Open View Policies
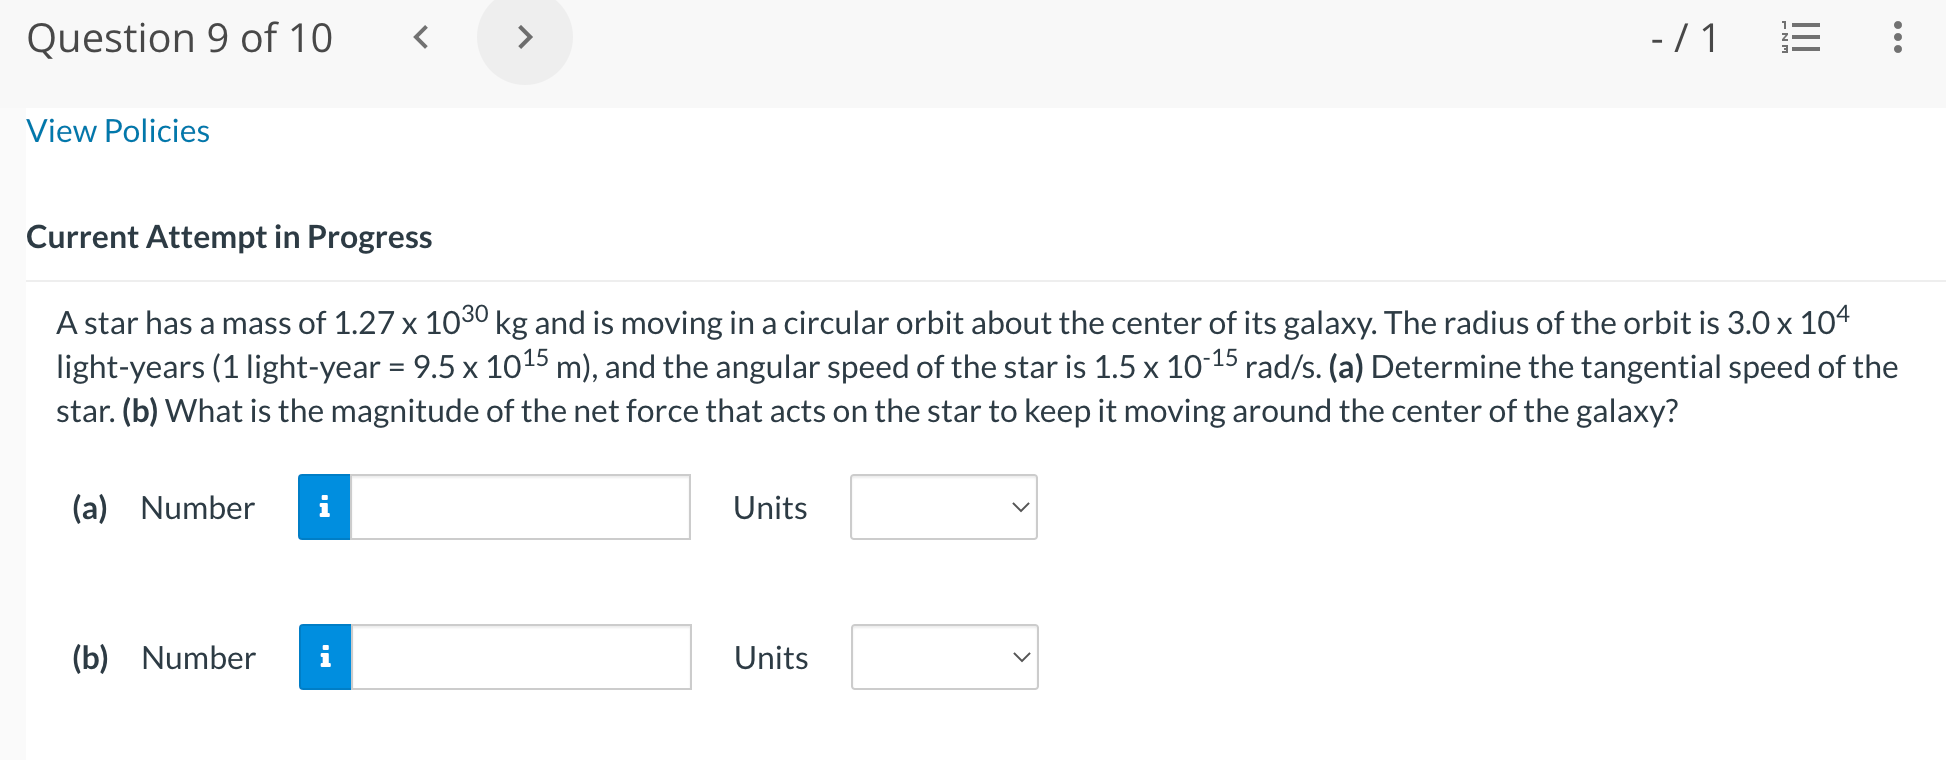Viewport: 1946px width, 760px height. click(x=117, y=130)
